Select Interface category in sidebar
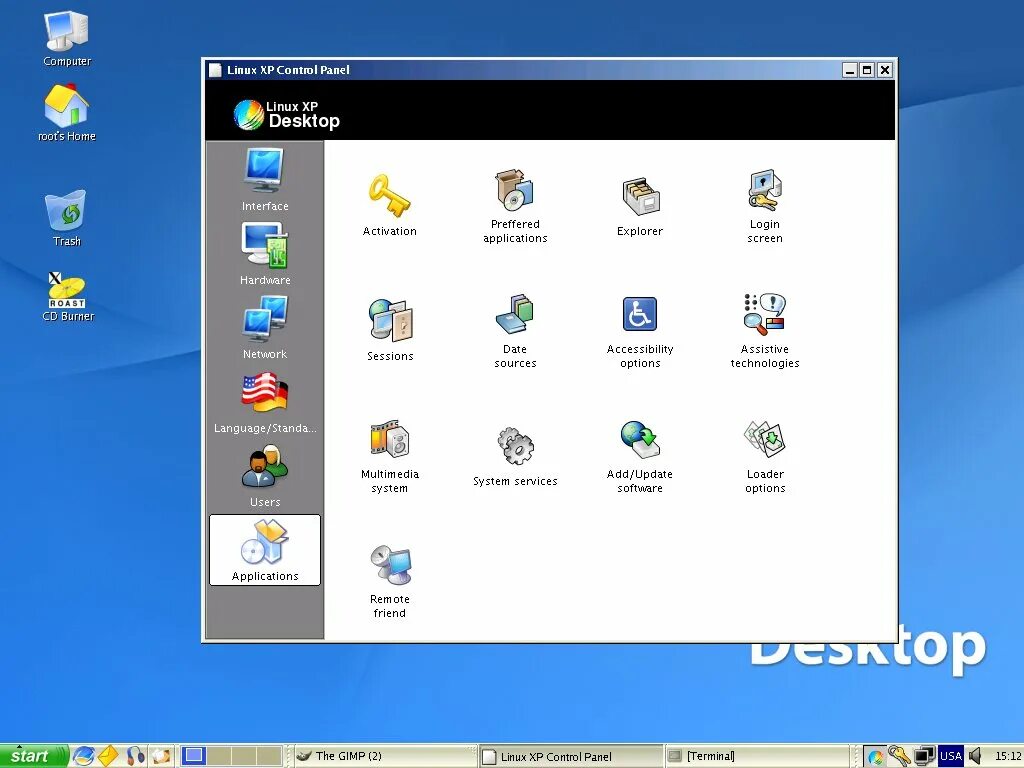 tap(265, 178)
